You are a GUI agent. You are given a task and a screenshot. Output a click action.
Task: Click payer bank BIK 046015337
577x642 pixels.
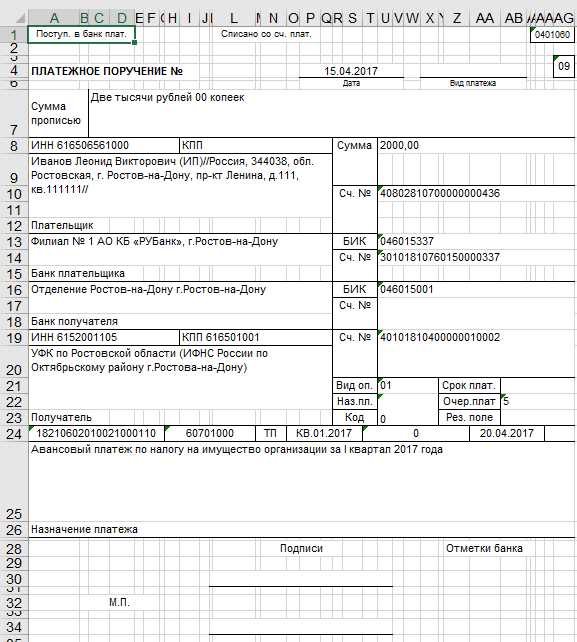tap(476, 242)
